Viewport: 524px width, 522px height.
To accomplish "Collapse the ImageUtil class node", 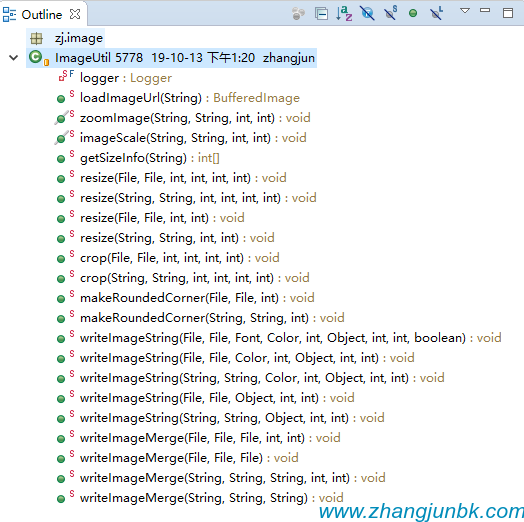I will point(13,58).
